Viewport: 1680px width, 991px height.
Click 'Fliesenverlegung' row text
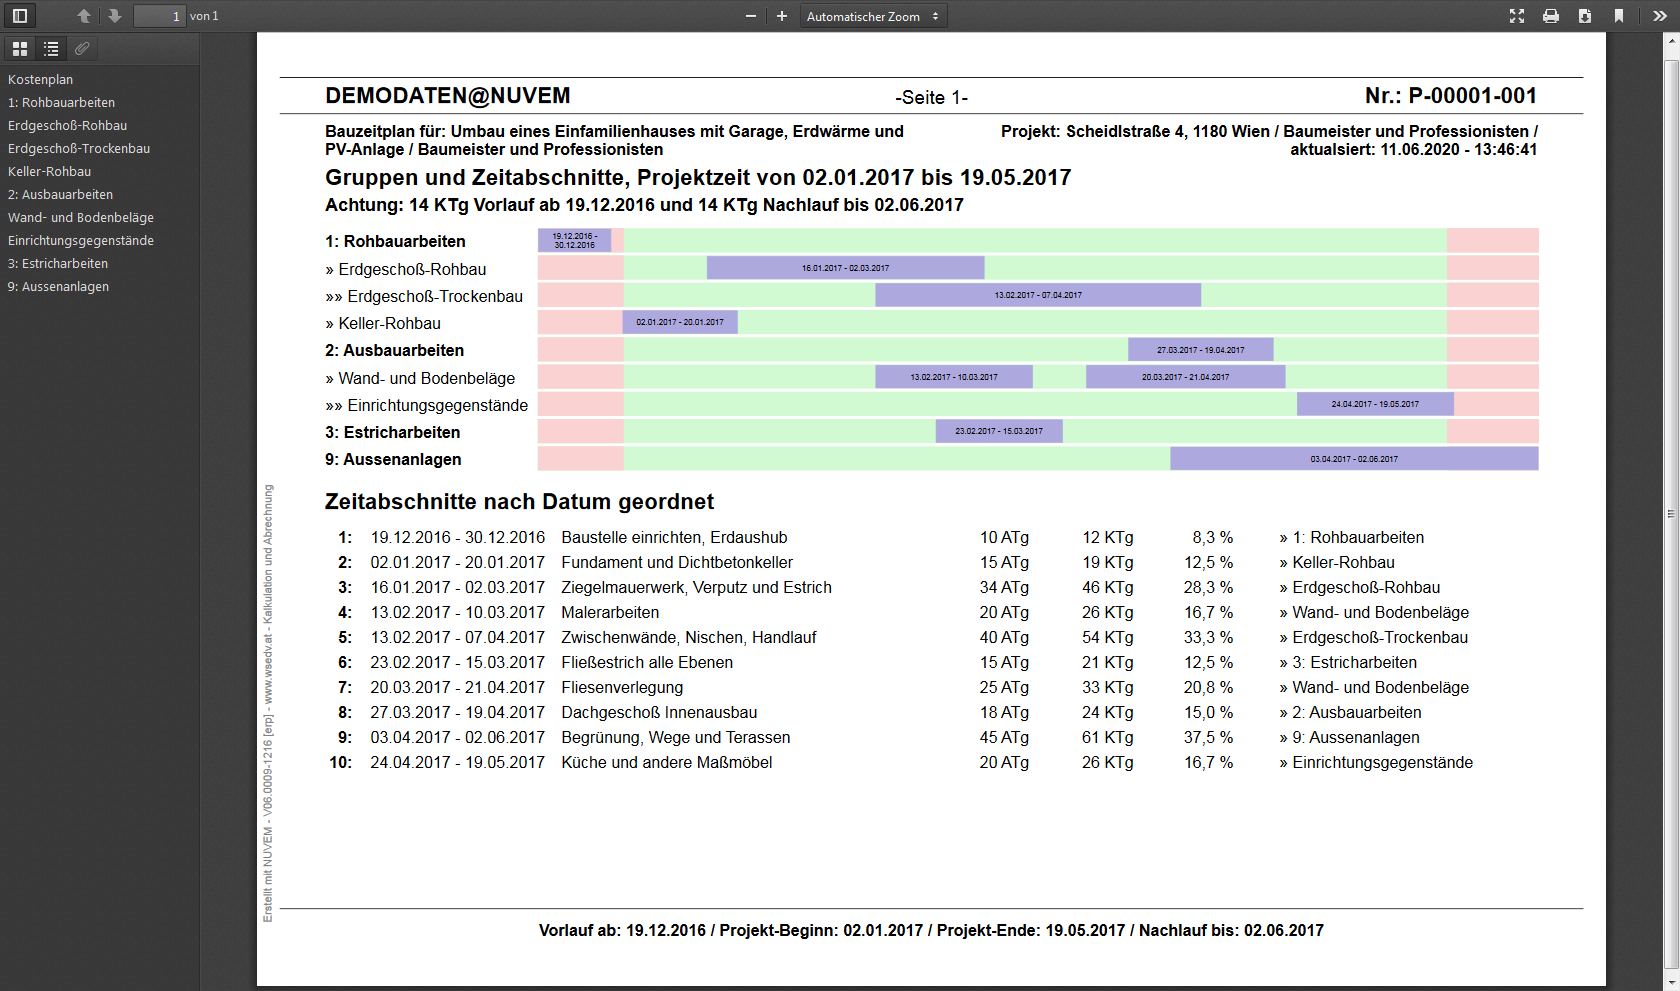(622, 688)
